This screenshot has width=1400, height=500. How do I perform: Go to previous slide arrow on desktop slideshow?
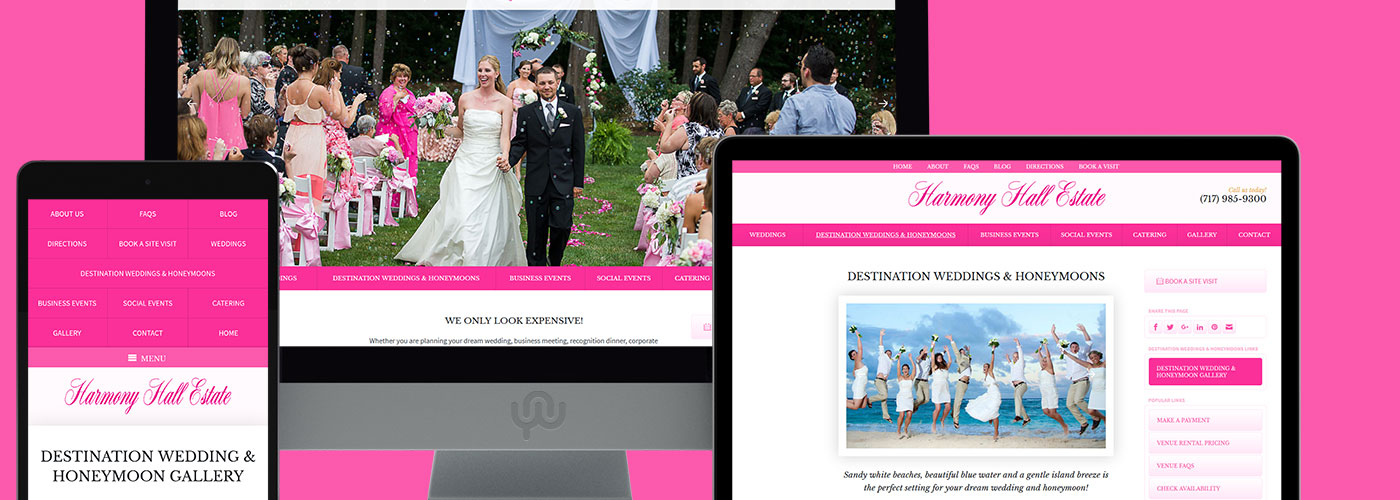191,103
